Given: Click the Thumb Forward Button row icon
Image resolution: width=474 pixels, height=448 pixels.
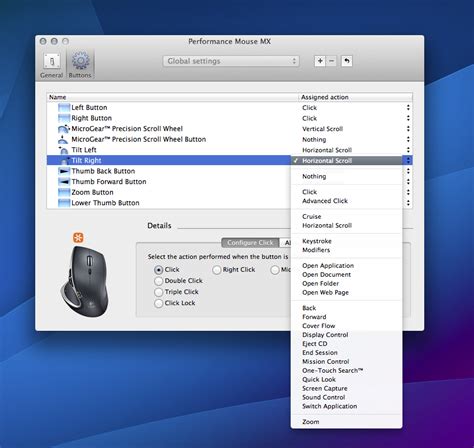Looking at the screenshot, I should click(x=64, y=182).
